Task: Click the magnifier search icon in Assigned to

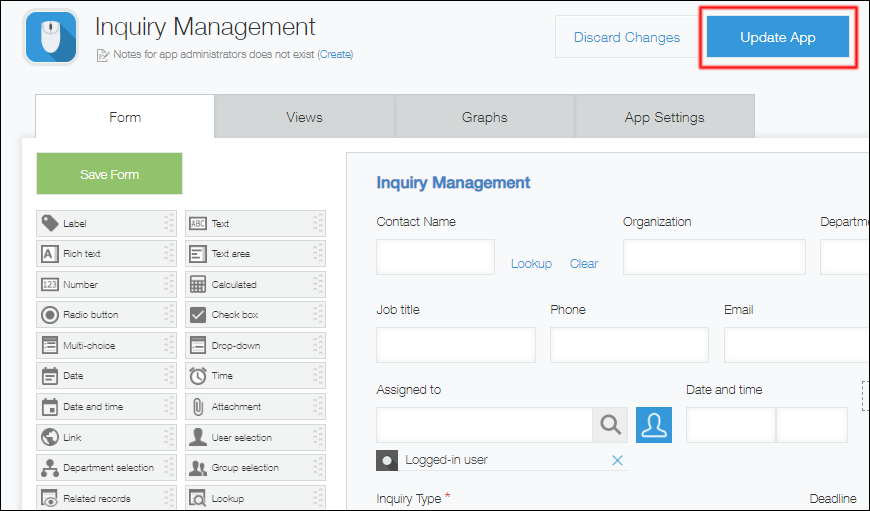Action: pyautogui.click(x=610, y=425)
